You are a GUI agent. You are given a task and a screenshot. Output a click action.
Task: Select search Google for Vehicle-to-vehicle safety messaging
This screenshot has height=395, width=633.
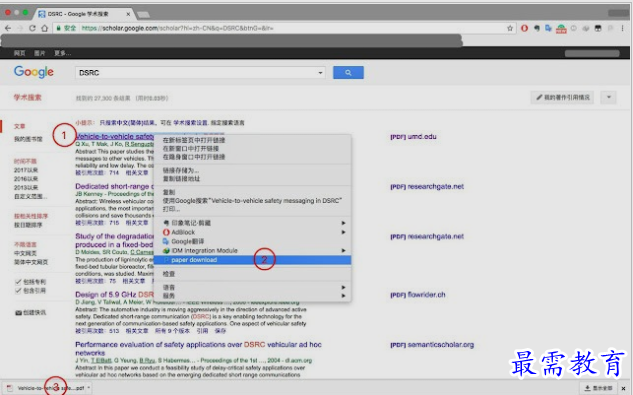pos(252,201)
